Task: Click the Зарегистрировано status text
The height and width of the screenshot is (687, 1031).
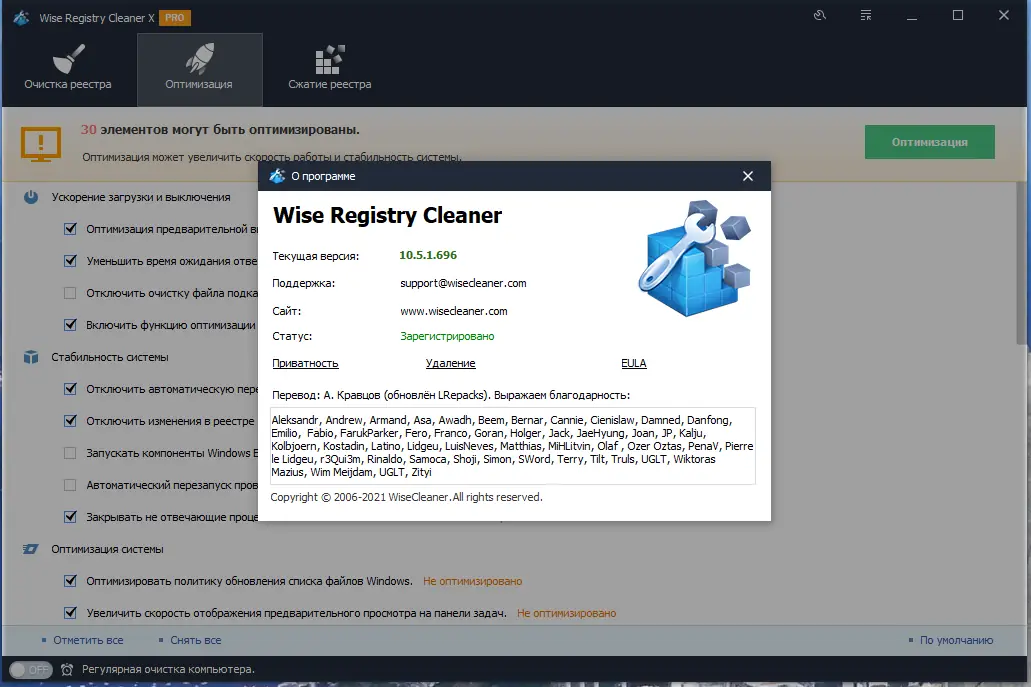Action: coord(447,336)
